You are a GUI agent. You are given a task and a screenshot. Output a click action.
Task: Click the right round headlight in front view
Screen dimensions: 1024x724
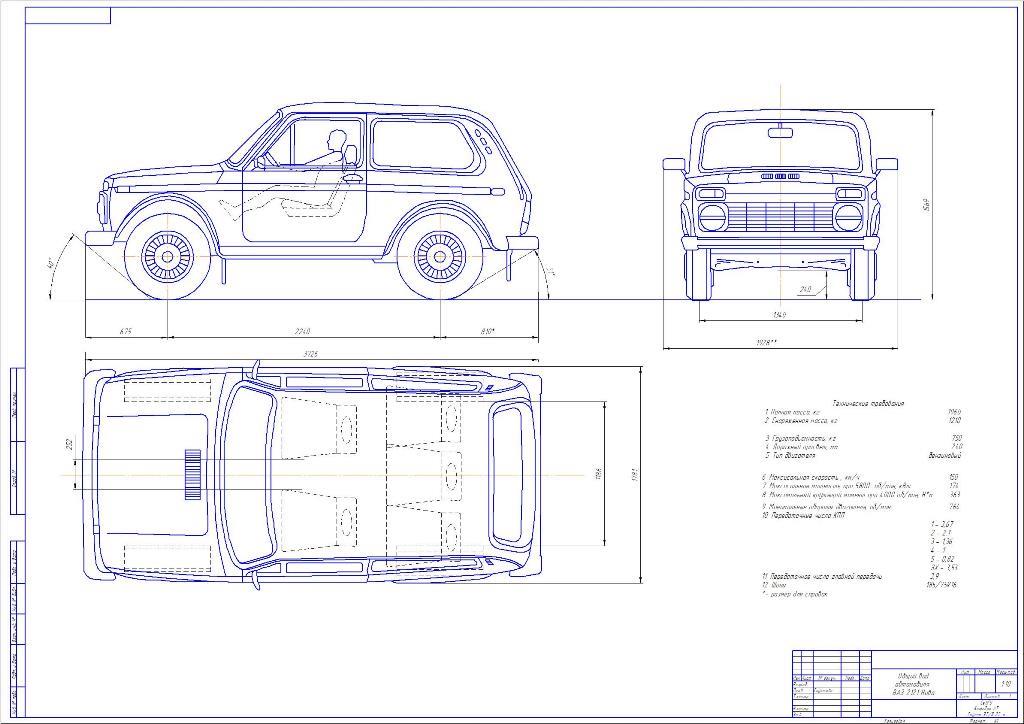[848, 217]
